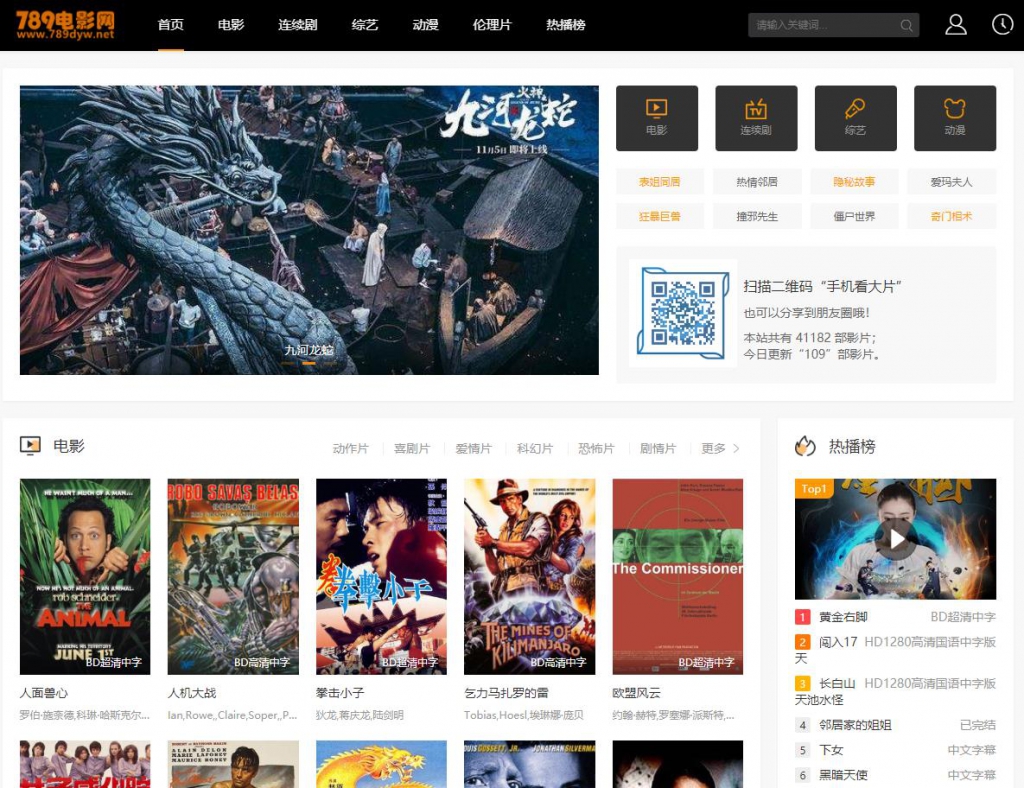Open 连续剧 in top navigation bar
Image resolution: width=1024 pixels, height=788 pixels.
click(298, 25)
